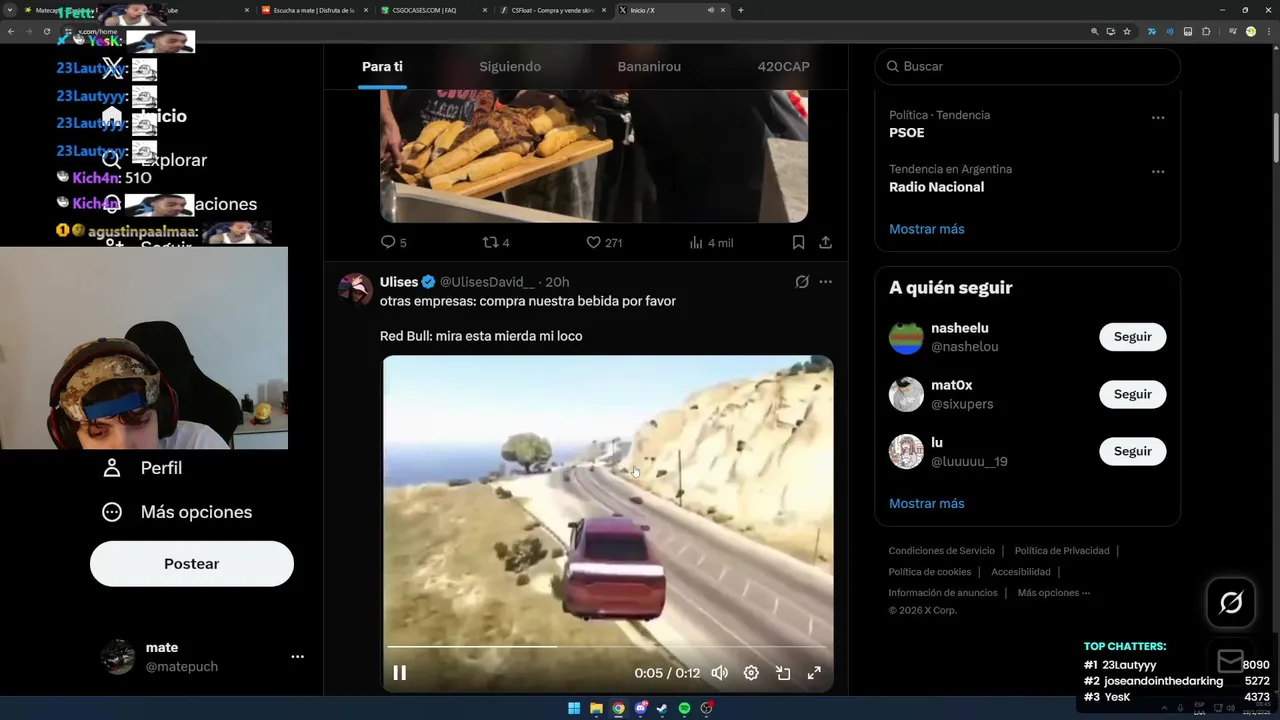1280x720 pixels.
Task: Bookmark the post with the food photo
Action: [798, 242]
